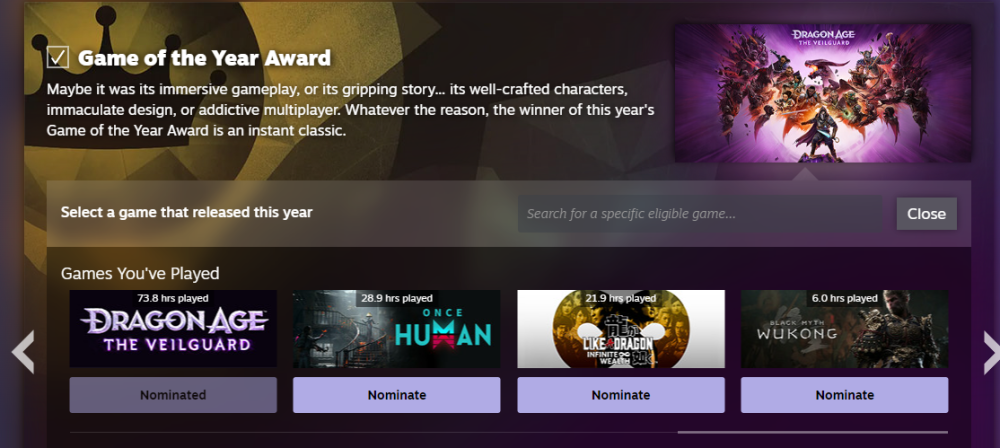Focus the eligible game search field
The width and height of the screenshot is (1000, 448).
tap(700, 214)
